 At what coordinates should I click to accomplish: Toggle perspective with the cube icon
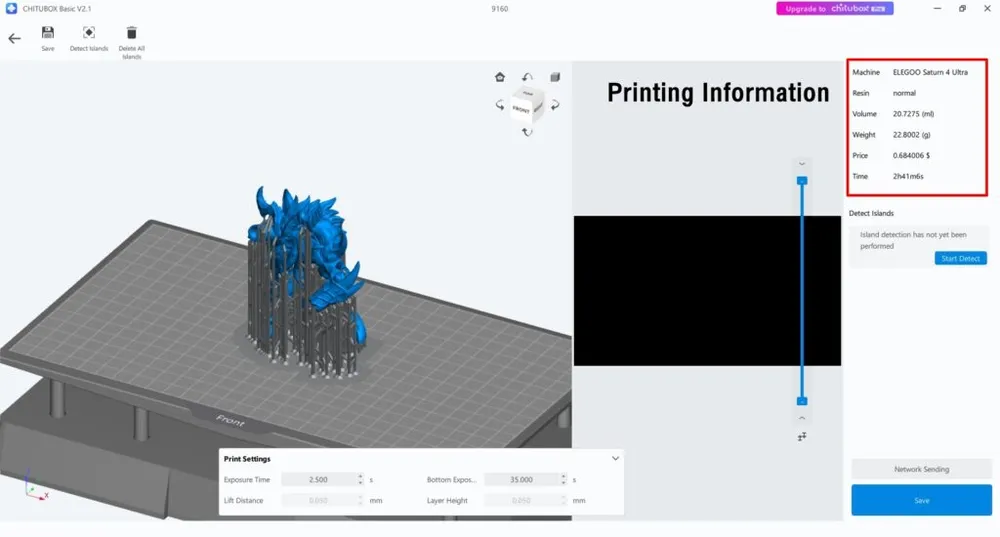tap(555, 77)
